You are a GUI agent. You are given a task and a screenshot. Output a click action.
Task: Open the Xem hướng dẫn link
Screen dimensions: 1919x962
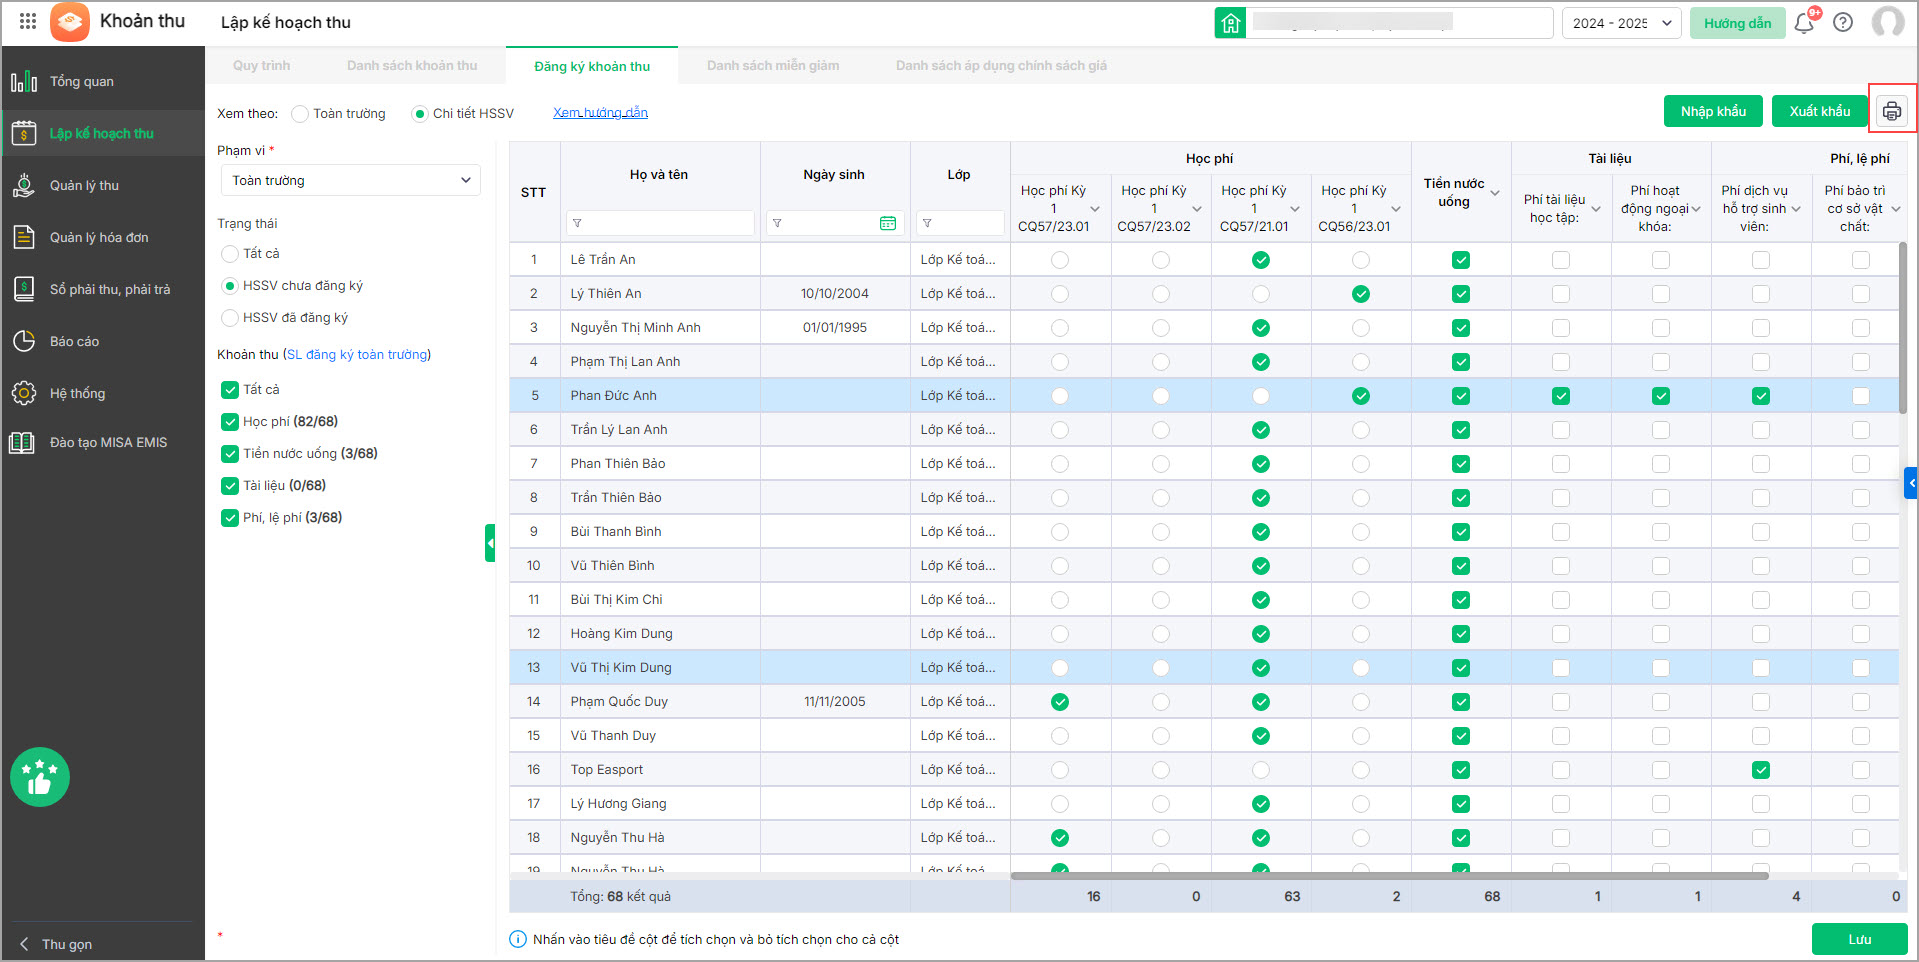pos(600,113)
